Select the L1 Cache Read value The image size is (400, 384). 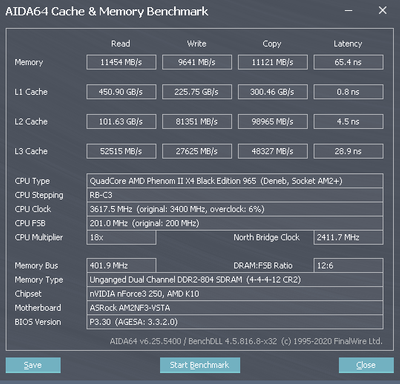(x=121, y=92)
